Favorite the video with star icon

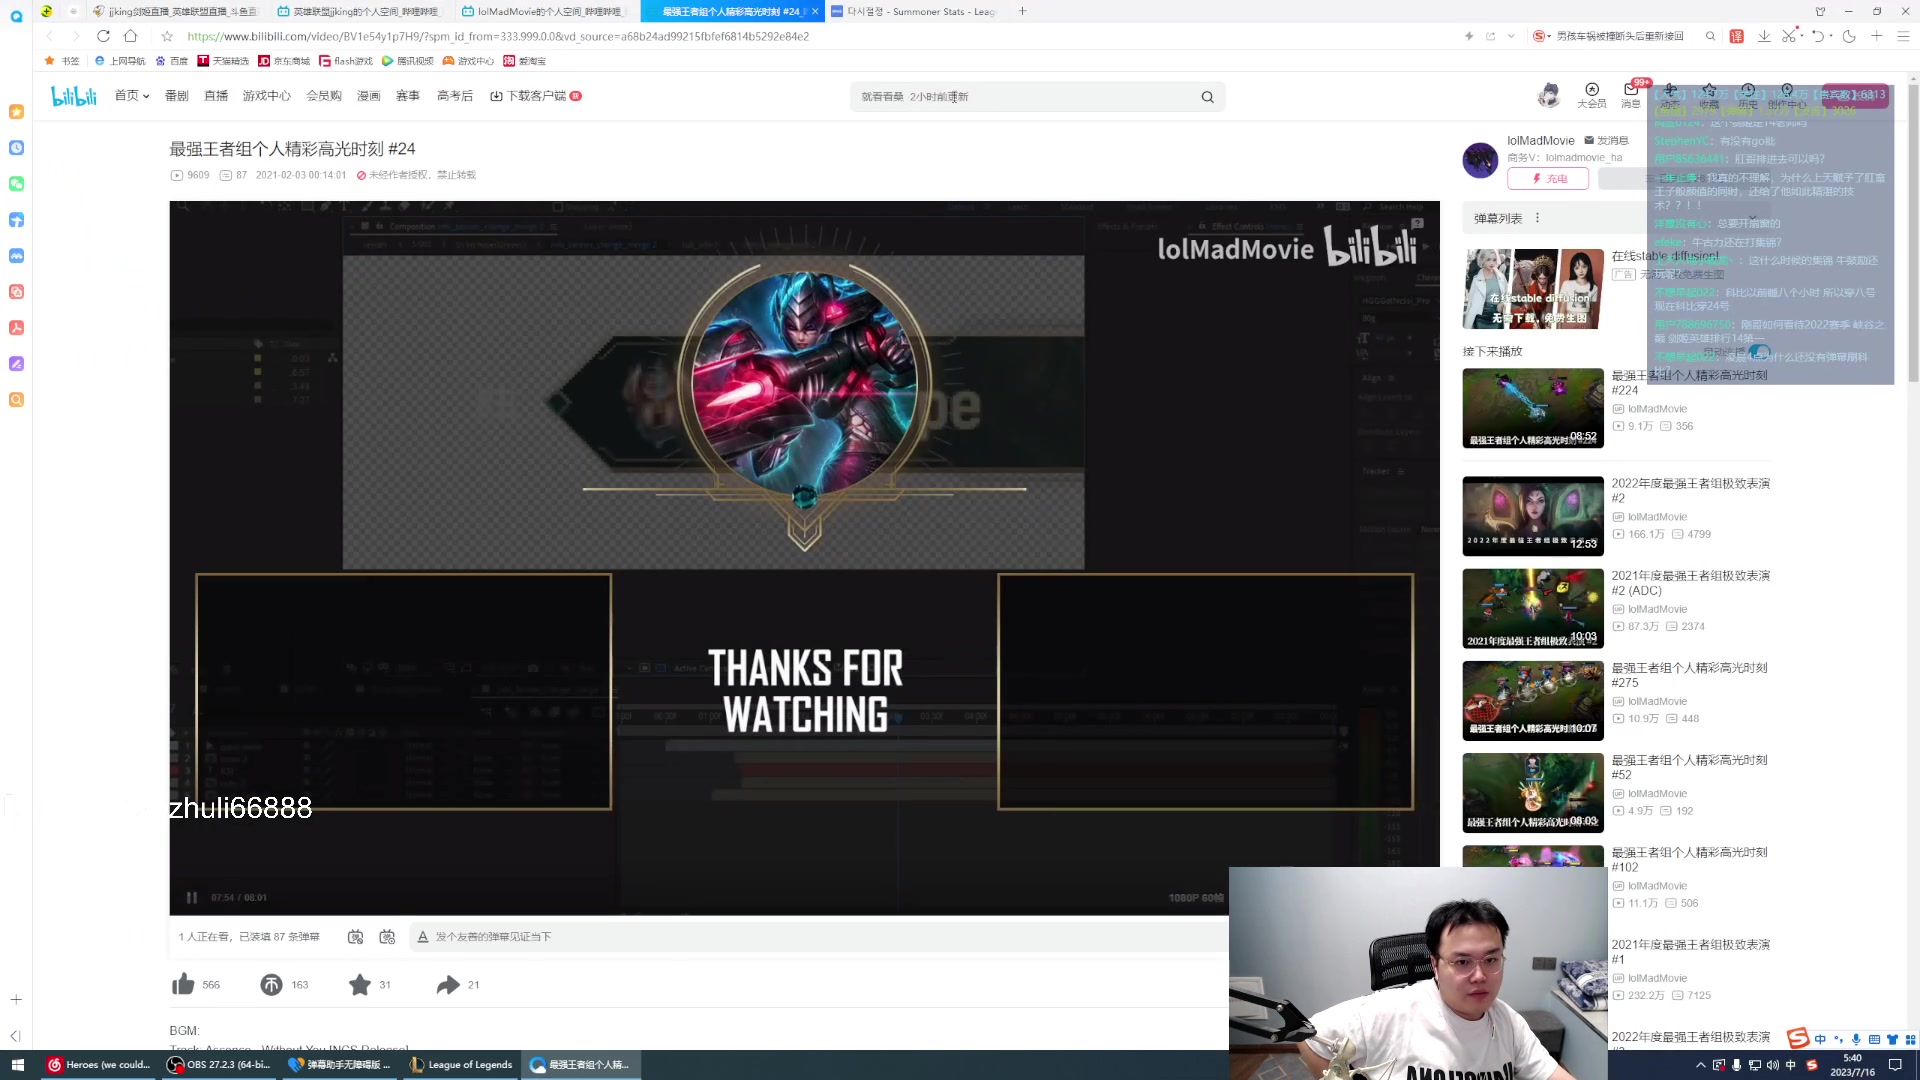tap(360, 985)
